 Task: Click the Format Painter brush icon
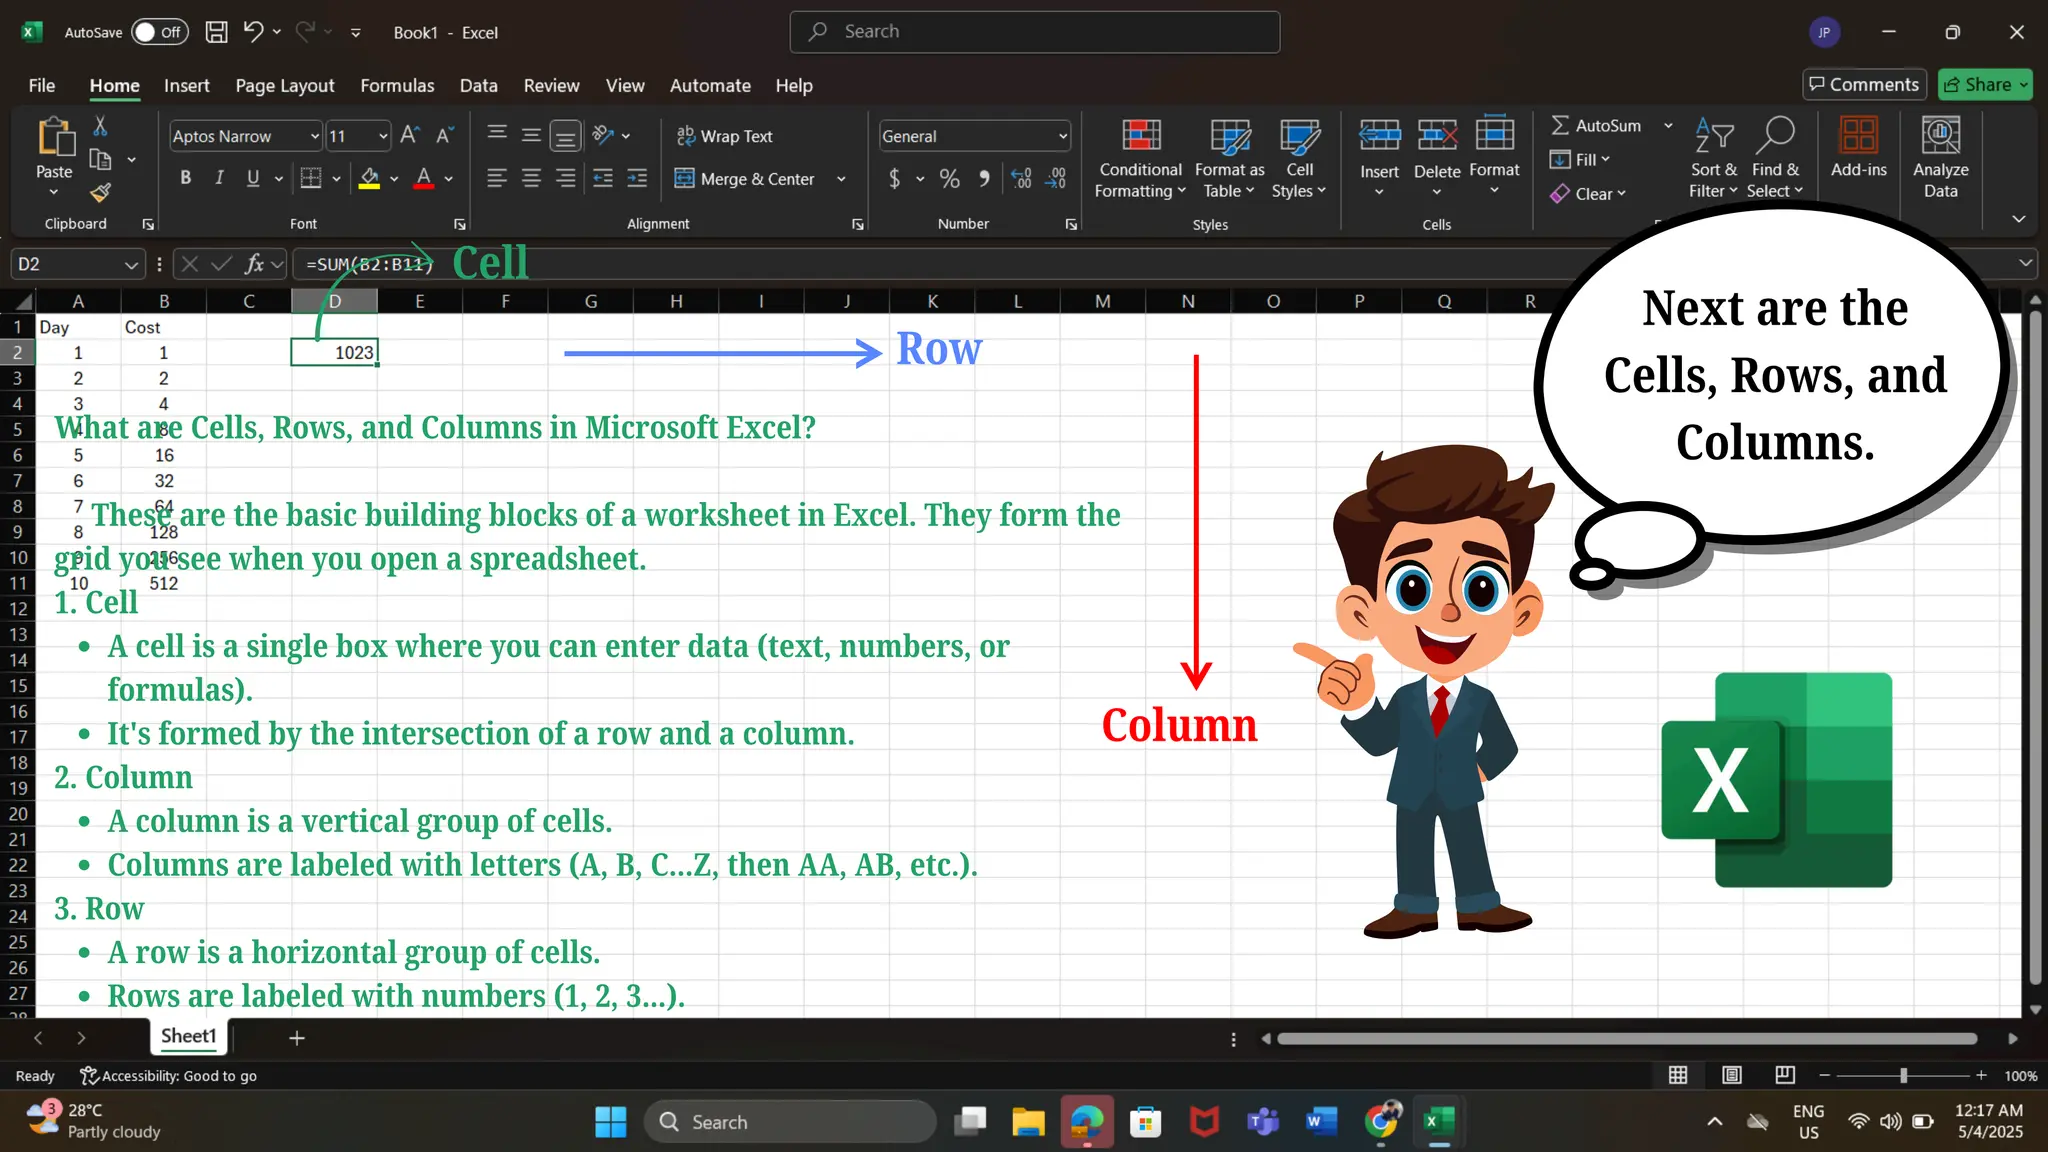(100, 192)
